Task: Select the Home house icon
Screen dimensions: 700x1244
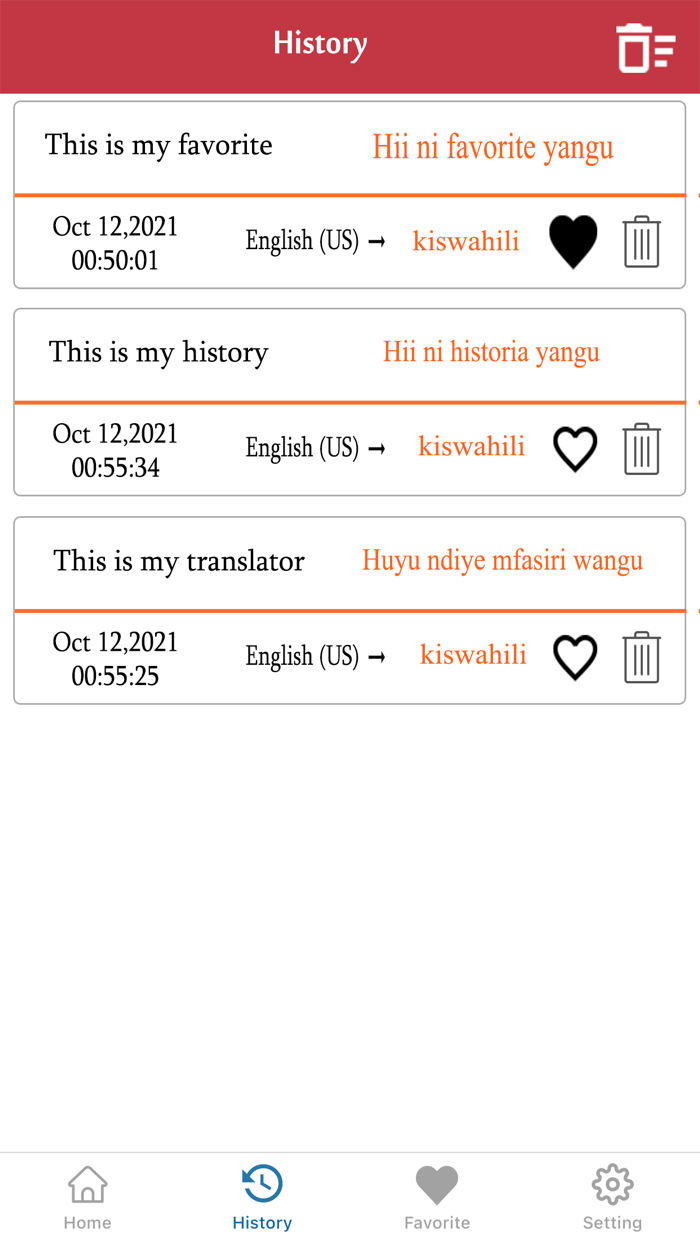Action: tap(87, 1183)
